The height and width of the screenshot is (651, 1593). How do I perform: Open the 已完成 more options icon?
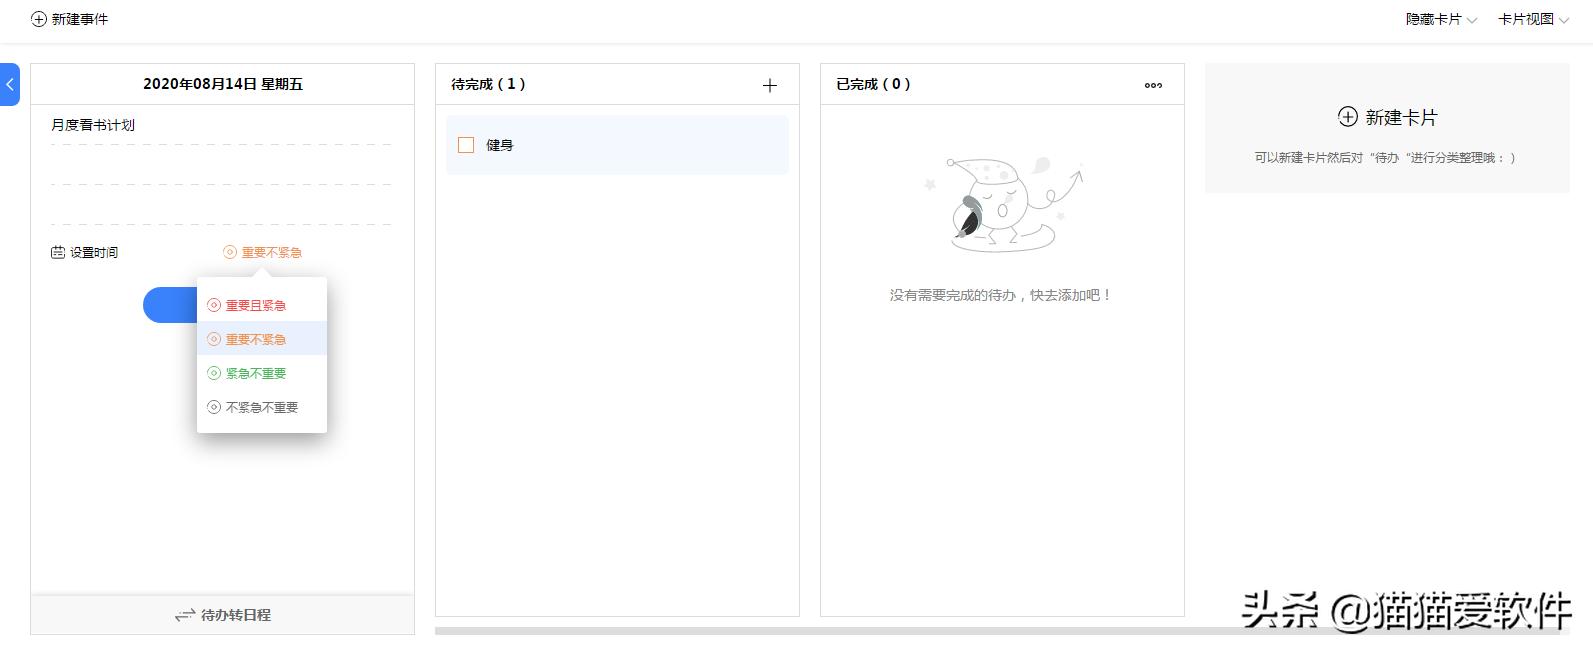[1153, 85]
